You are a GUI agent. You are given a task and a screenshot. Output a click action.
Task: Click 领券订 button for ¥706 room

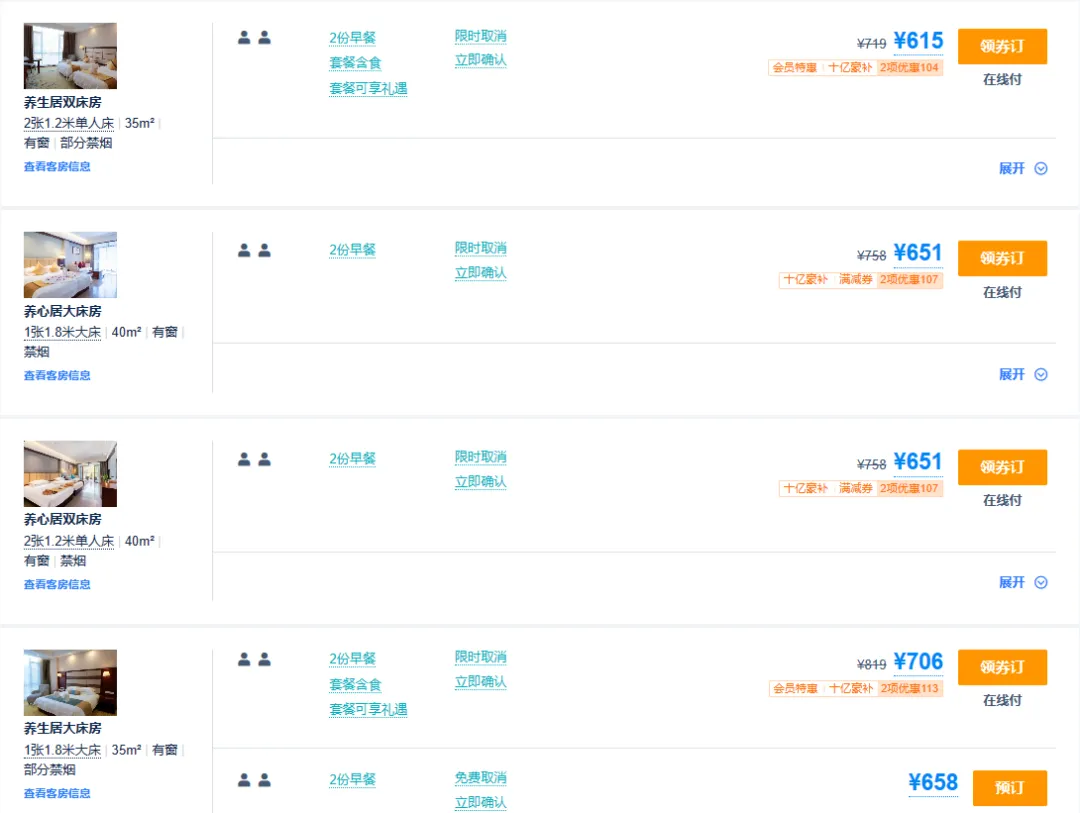pos(1002,667)
